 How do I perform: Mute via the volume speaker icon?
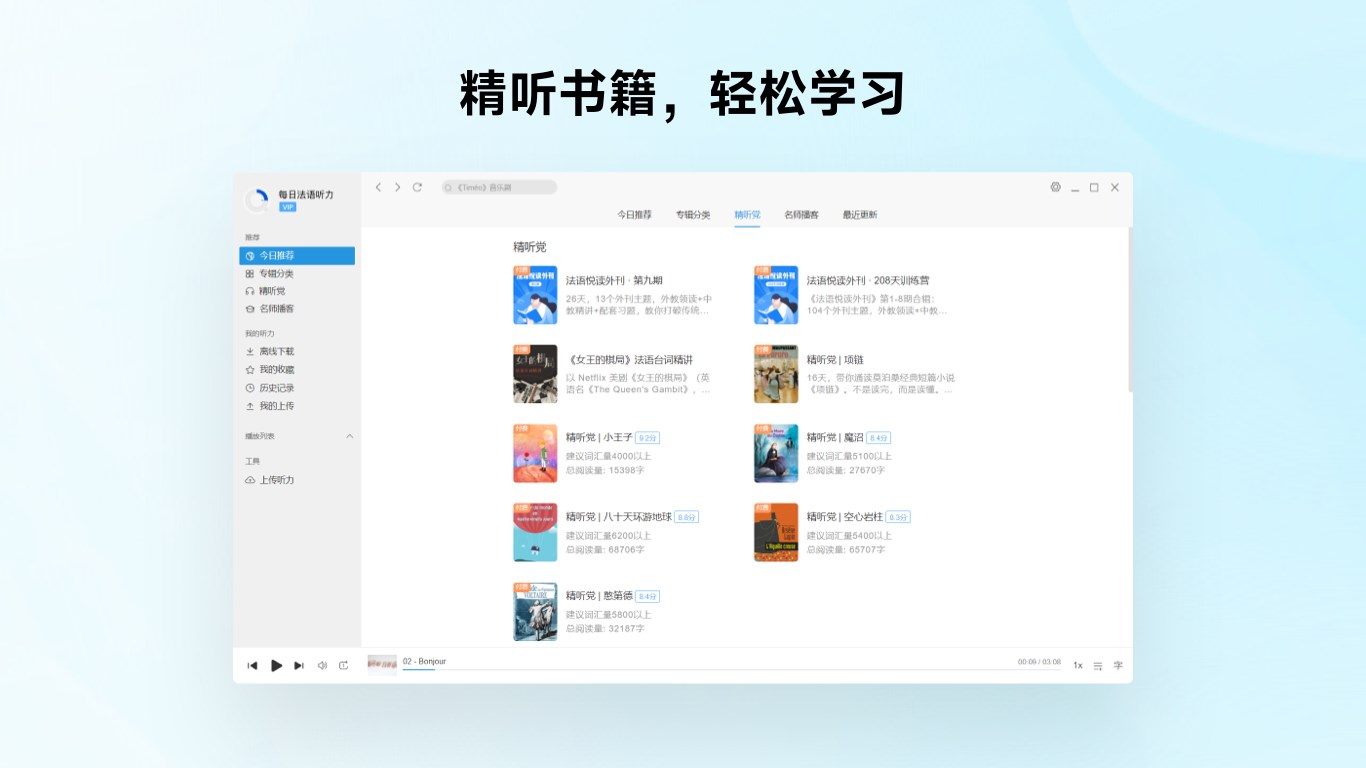coord(322,665)
